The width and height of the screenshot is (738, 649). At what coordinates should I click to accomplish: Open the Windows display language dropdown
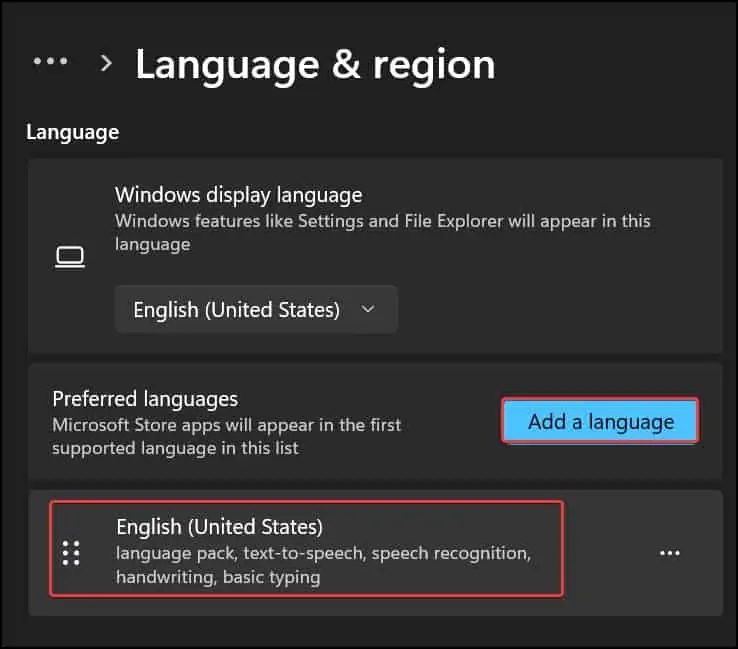tap(256, 309)
